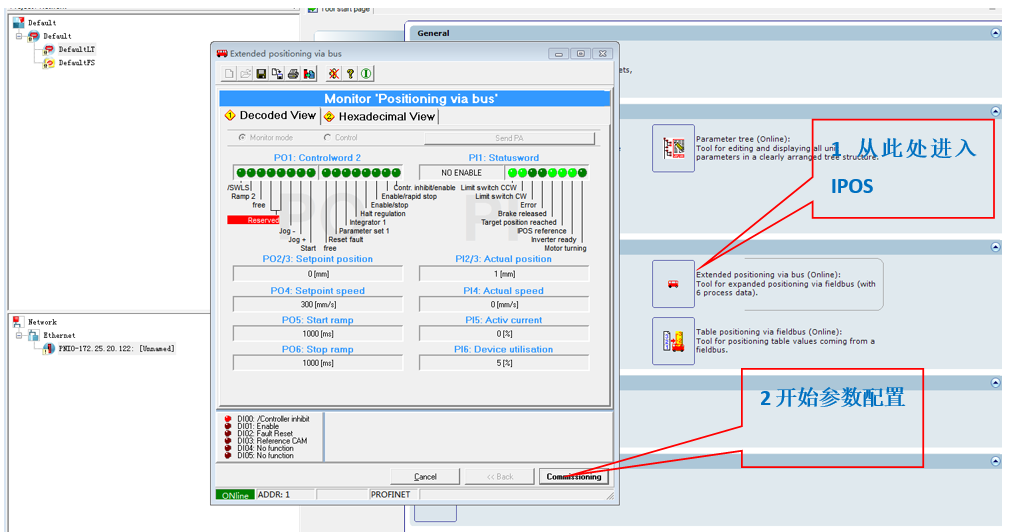The width and height of the screenshot is (1013, 532).
Task: Select the PNIO-172.25.20.122 device in tree
Action: 115,349
